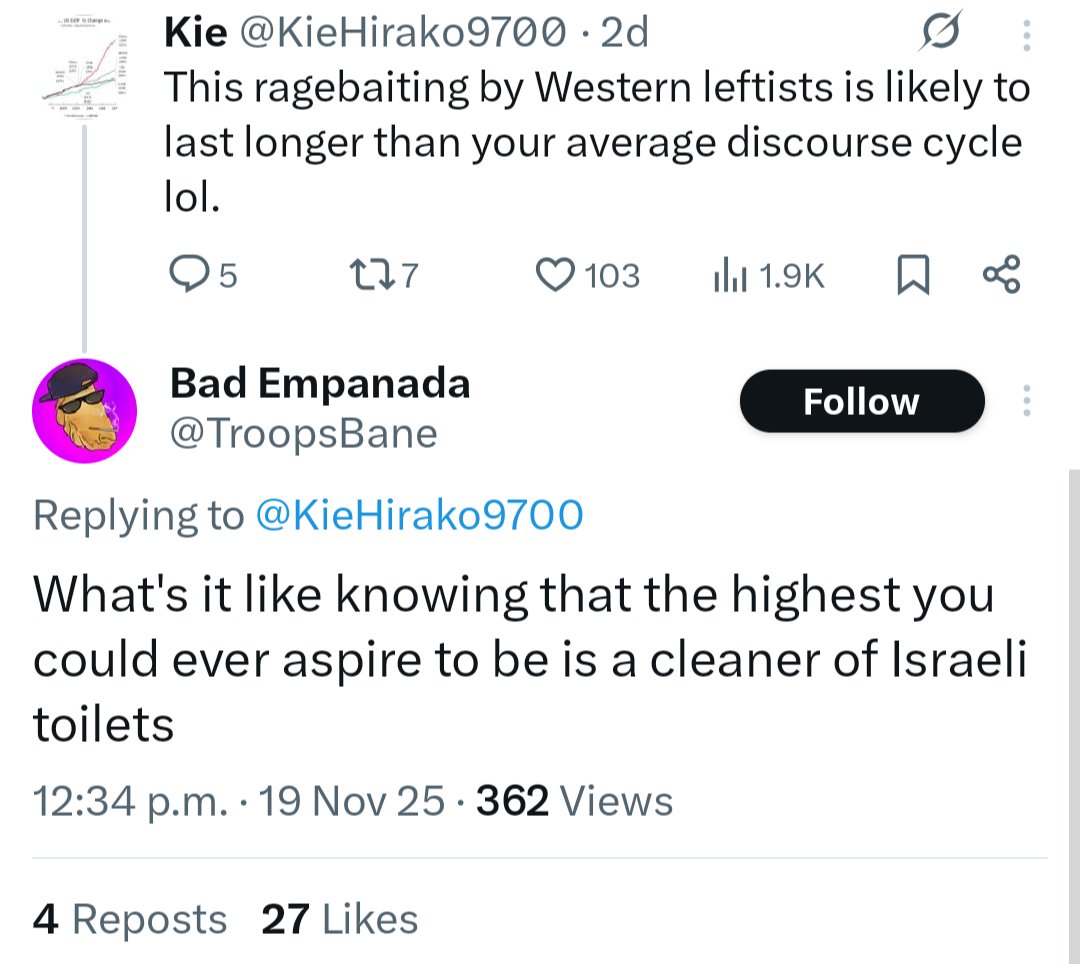
Task: Open Bad Empanada's profile picture
Action: pos(84,410)
